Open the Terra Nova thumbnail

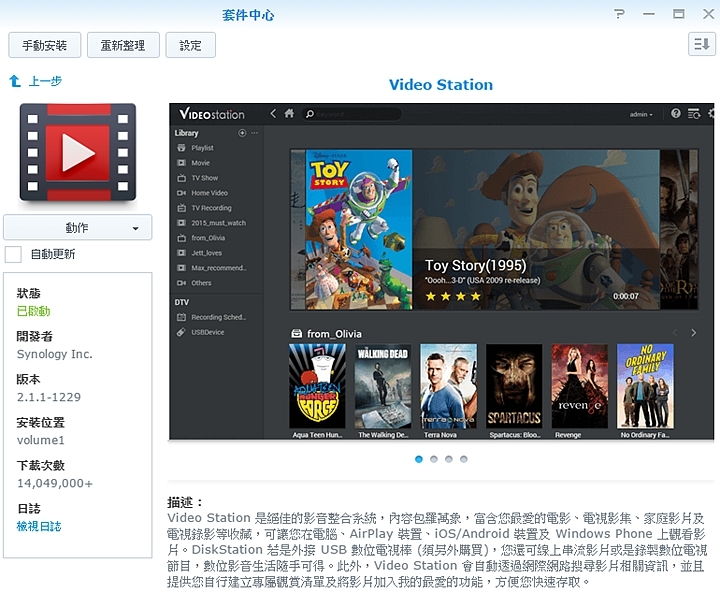(x=449, y=386)
